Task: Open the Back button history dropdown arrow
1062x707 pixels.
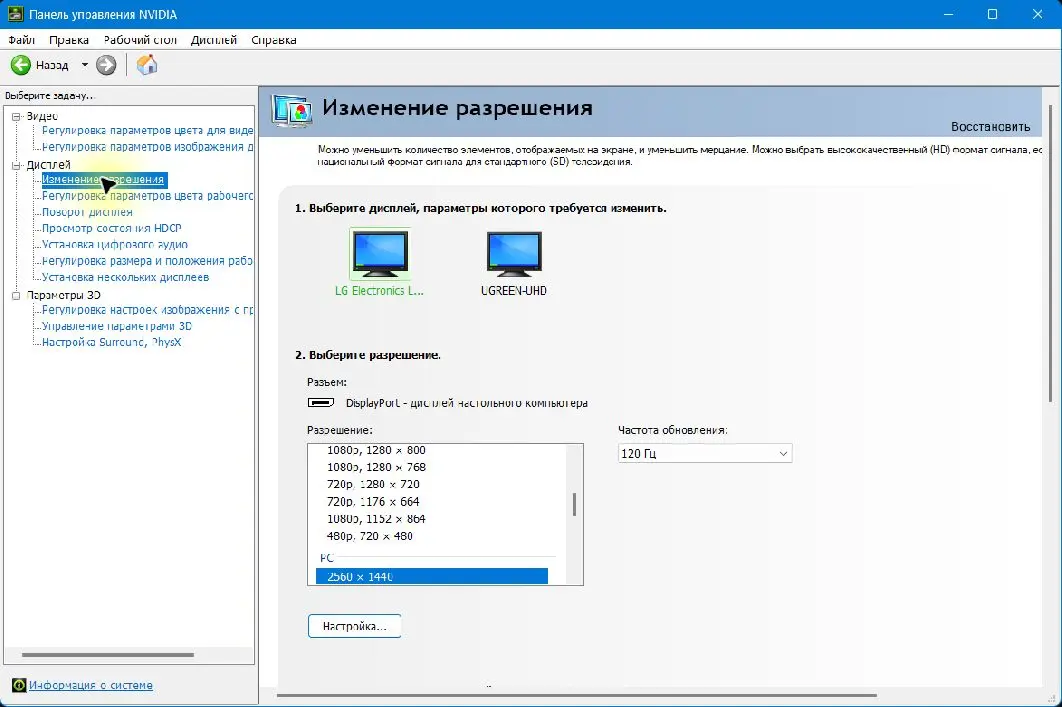Action: [85, 65]
